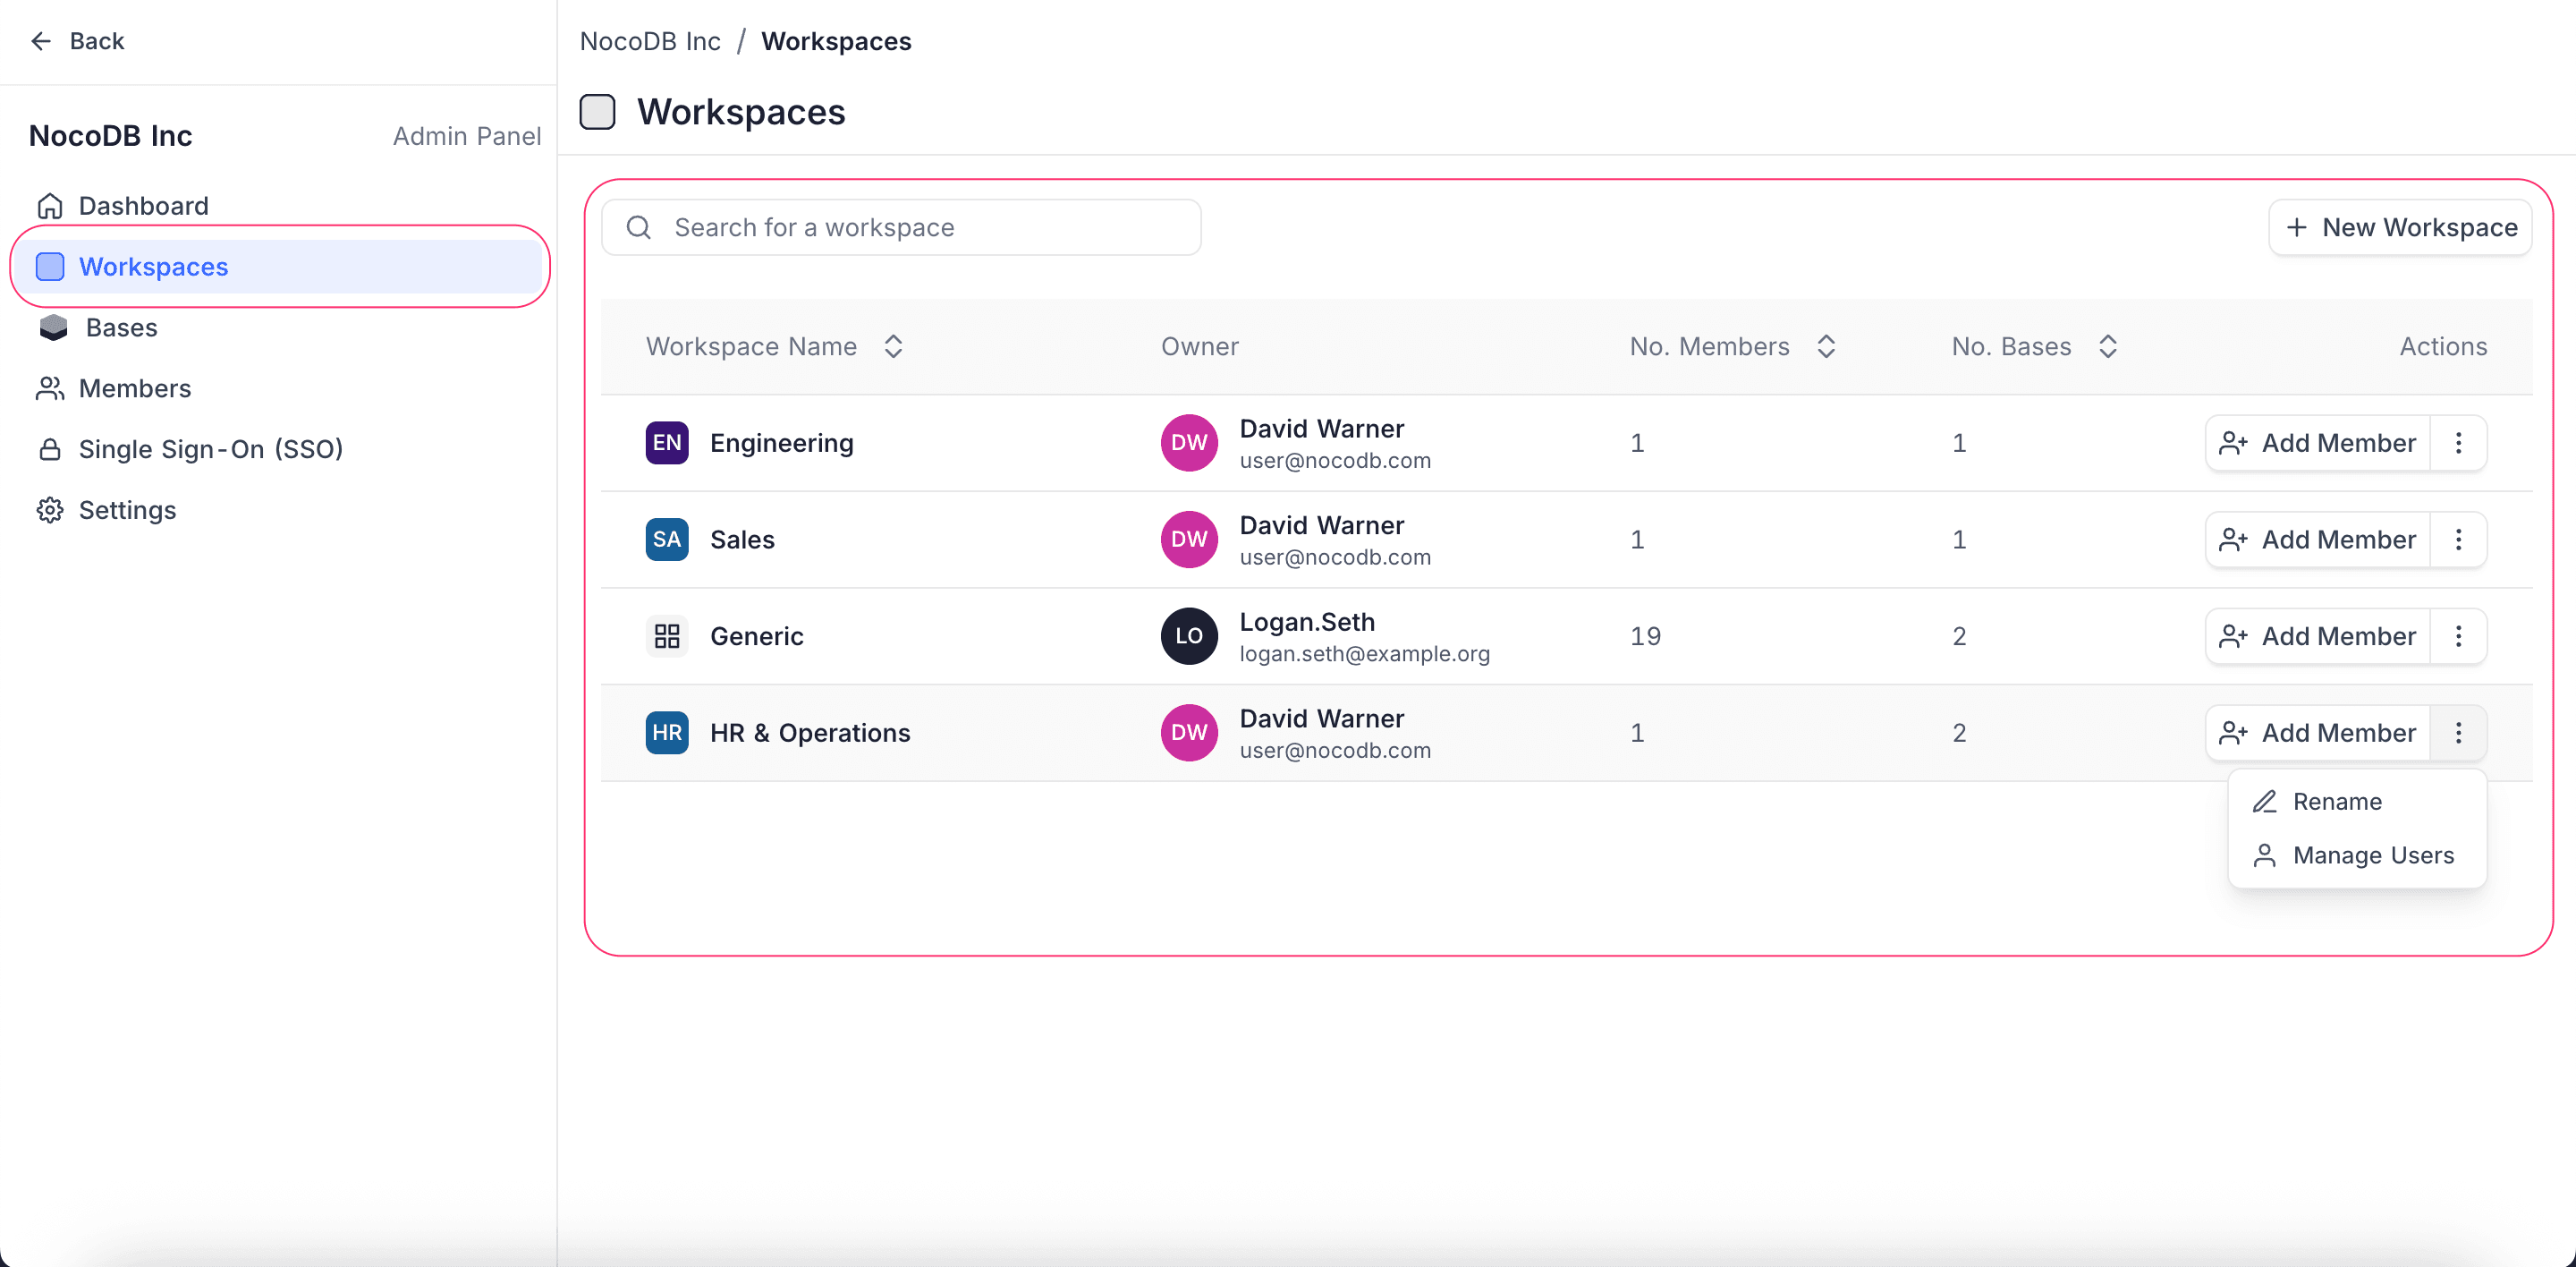
Task: Click the NocoDB Inc breadcrumb link
Action: click(x=650, y=41)
